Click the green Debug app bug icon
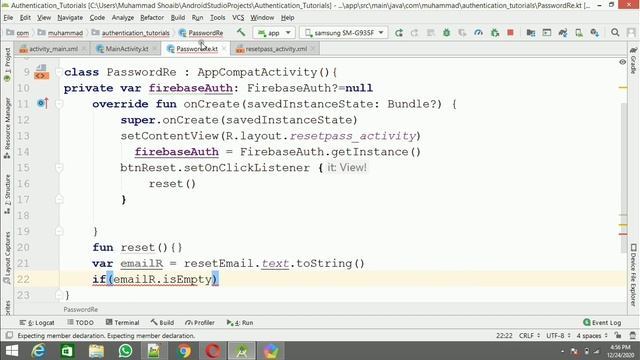Screen dimensions: 640x360 pyautogui.click(x=447, y=33)
